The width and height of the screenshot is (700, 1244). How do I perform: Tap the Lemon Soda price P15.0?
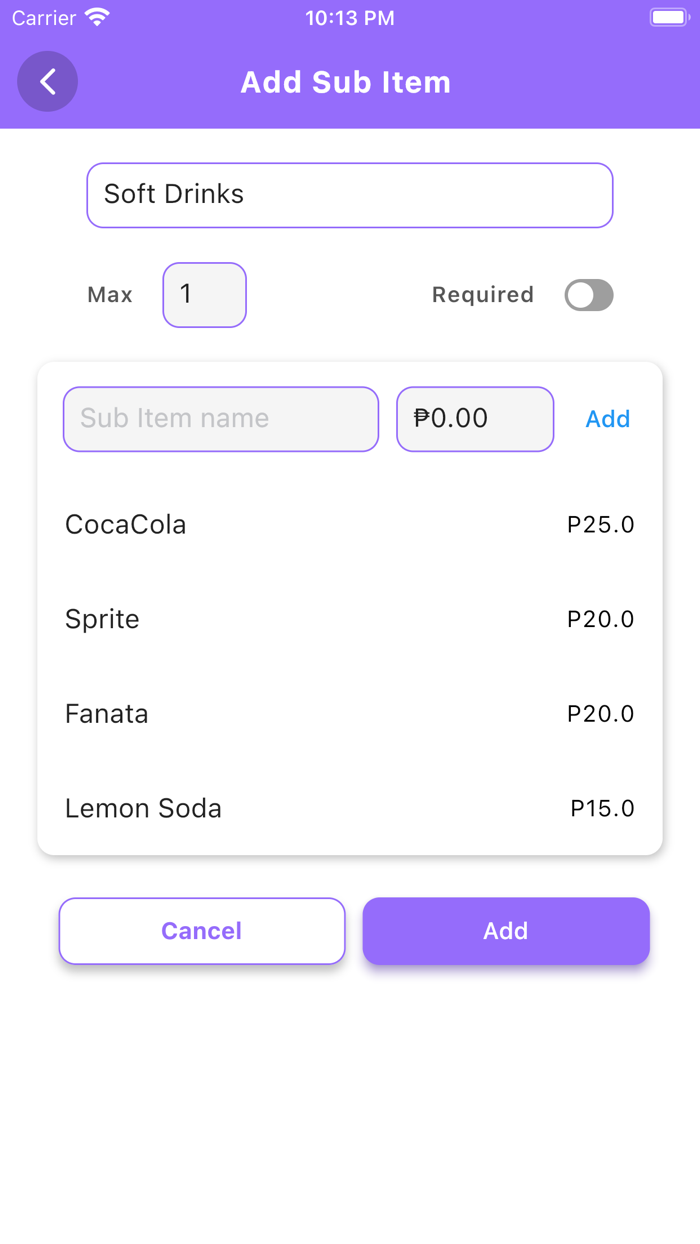coord(602,808)
